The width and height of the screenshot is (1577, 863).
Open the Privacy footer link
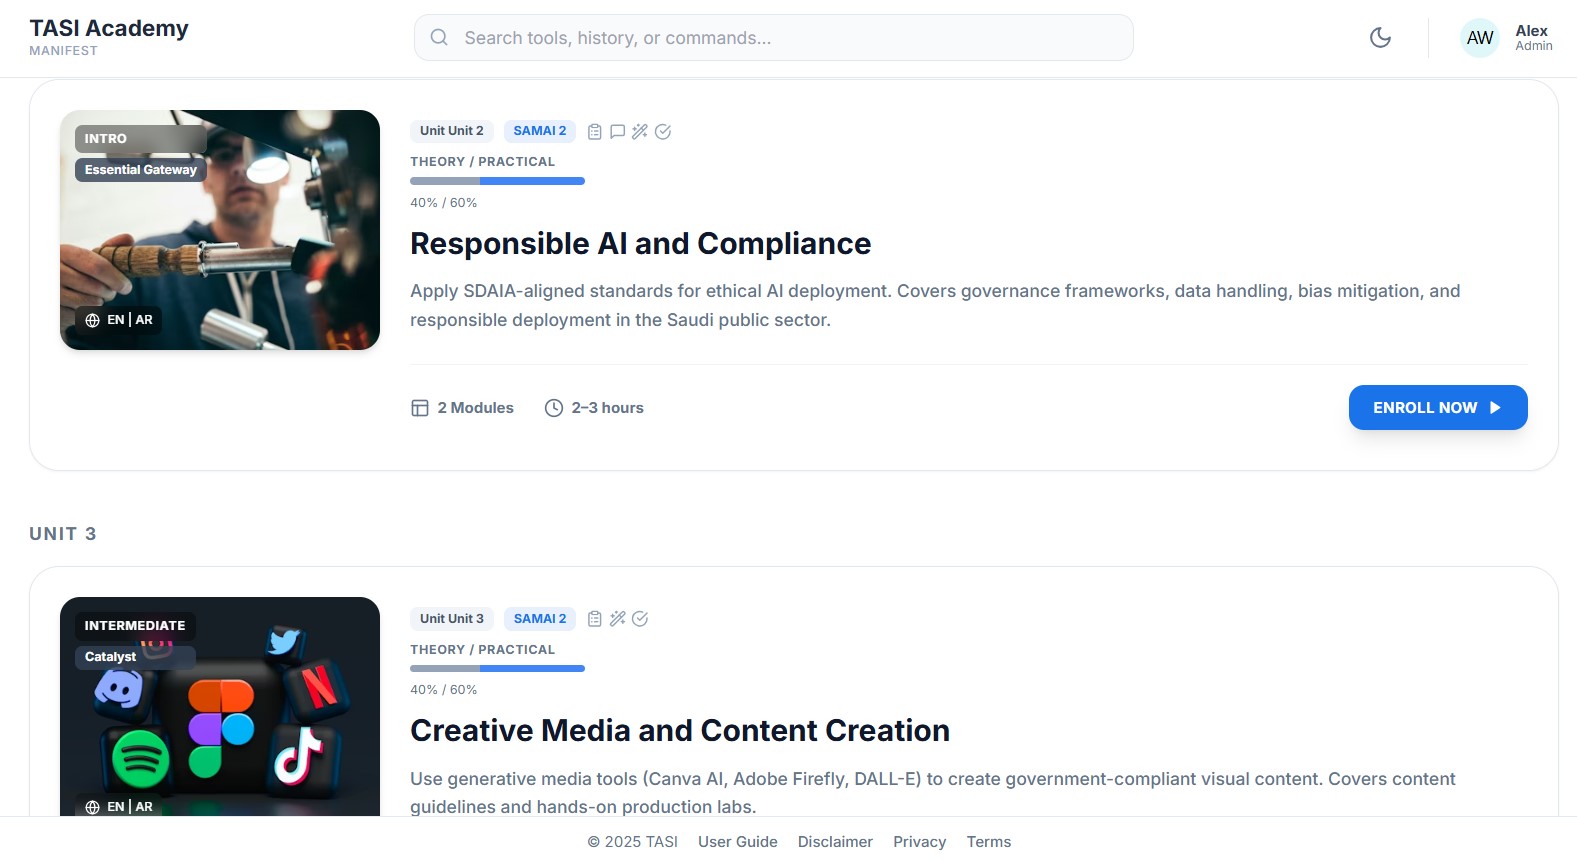coord(919,842)
